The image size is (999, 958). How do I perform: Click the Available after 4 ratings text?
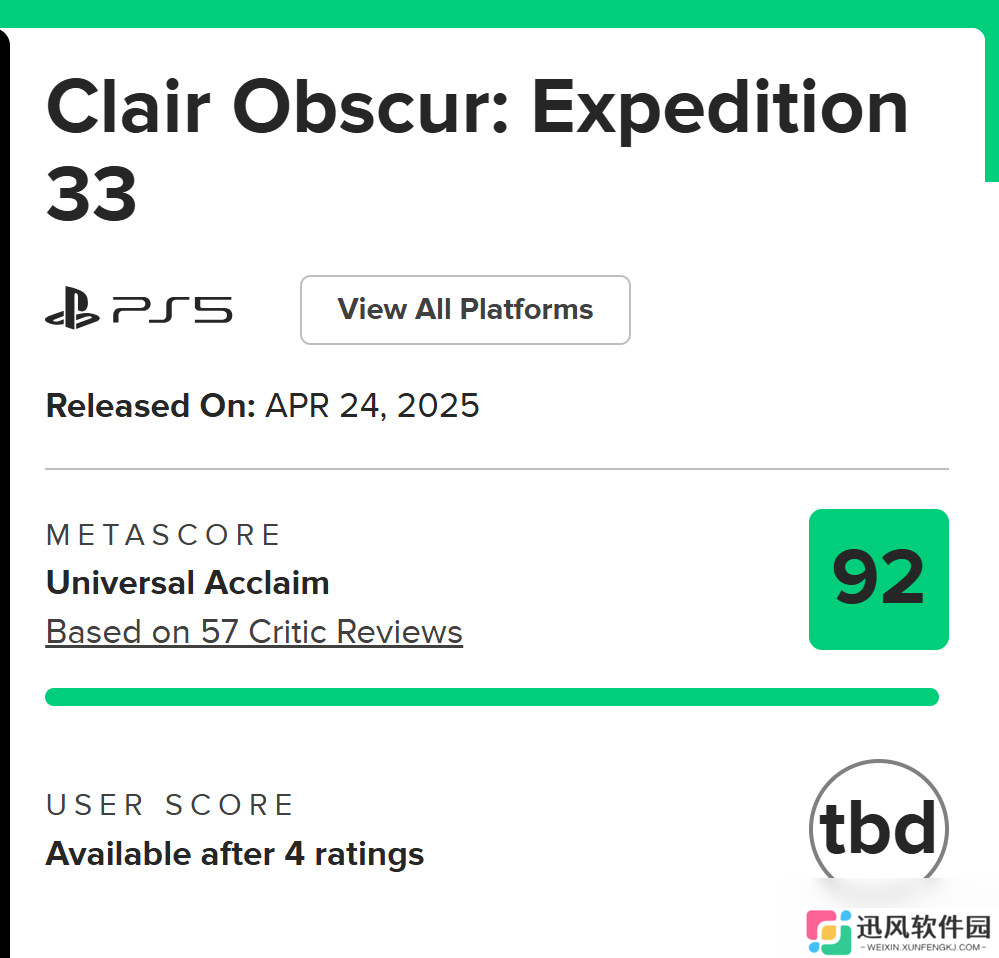click(234, 855)
